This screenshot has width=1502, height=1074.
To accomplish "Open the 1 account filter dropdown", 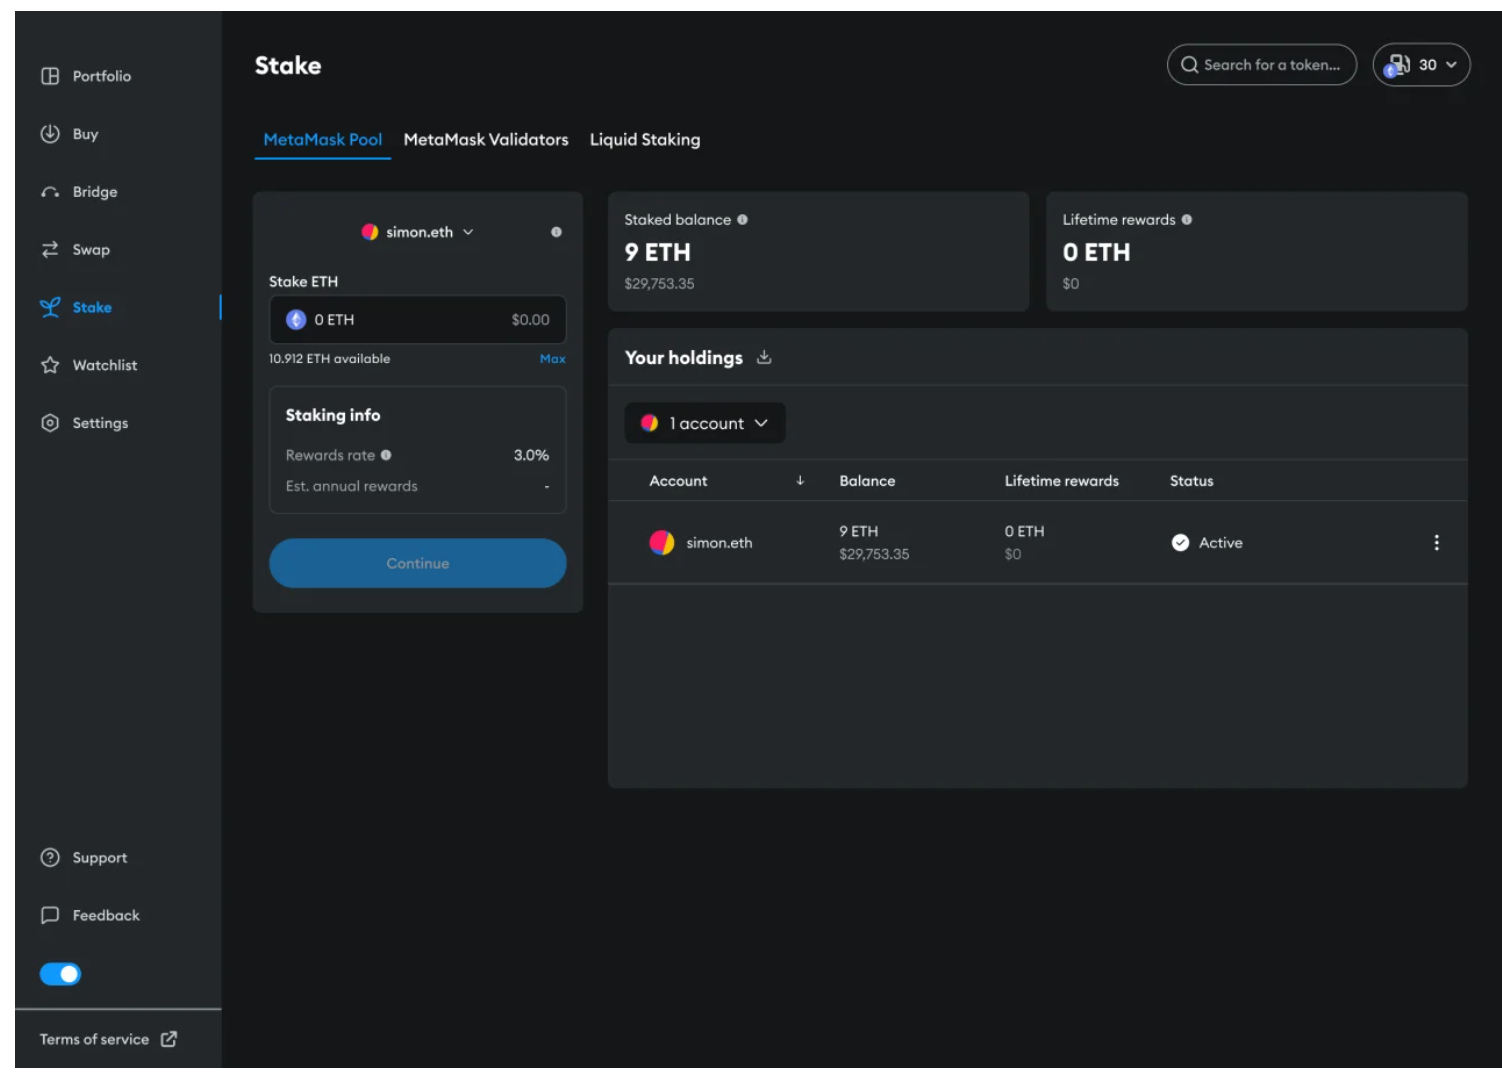I will 705,423.
